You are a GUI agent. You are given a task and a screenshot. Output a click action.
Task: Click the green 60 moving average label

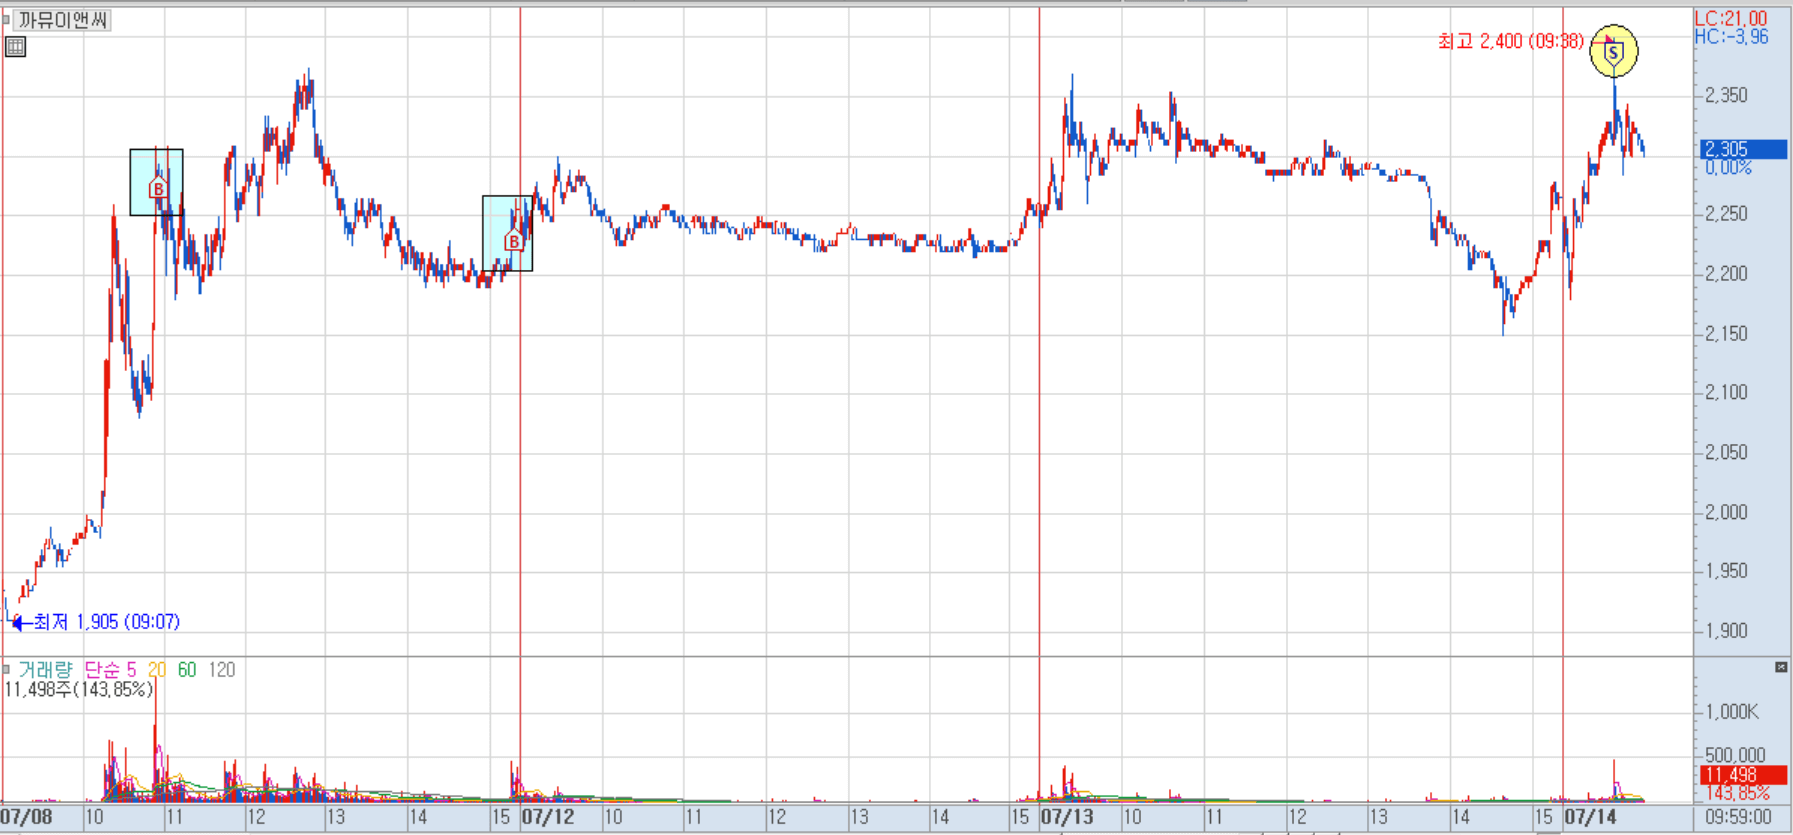(x=187, y=670)
